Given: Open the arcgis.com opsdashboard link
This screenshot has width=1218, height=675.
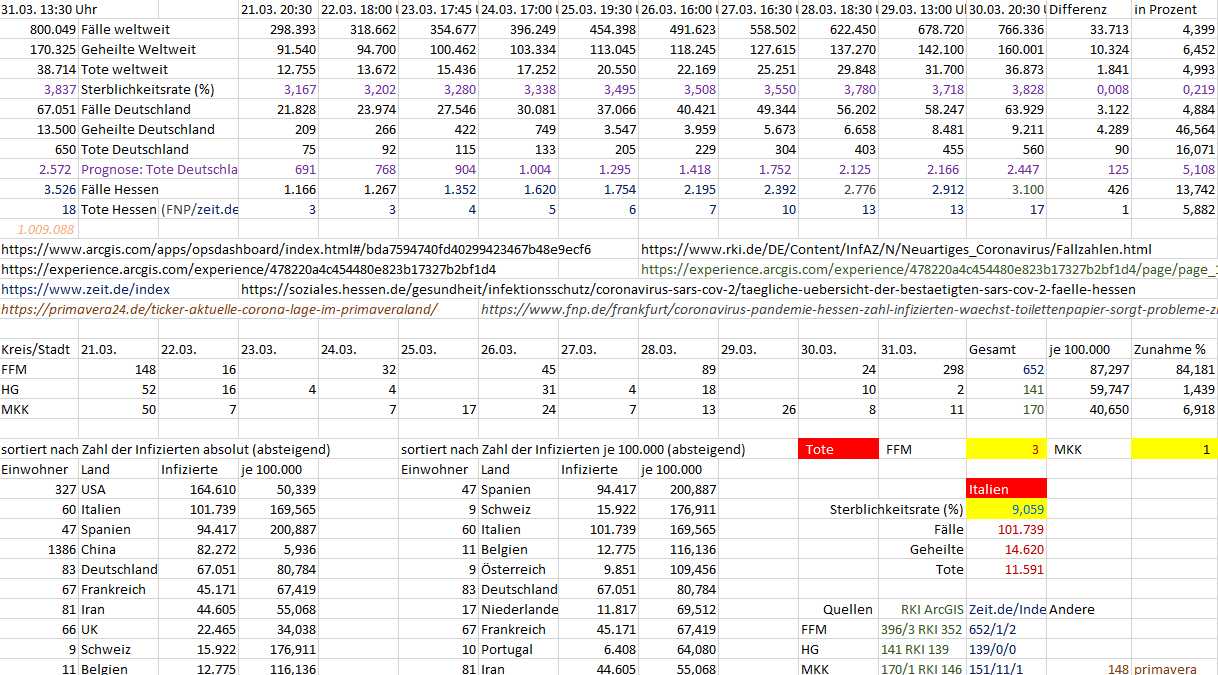Looking at the screenshot, I should click(296, 249).
